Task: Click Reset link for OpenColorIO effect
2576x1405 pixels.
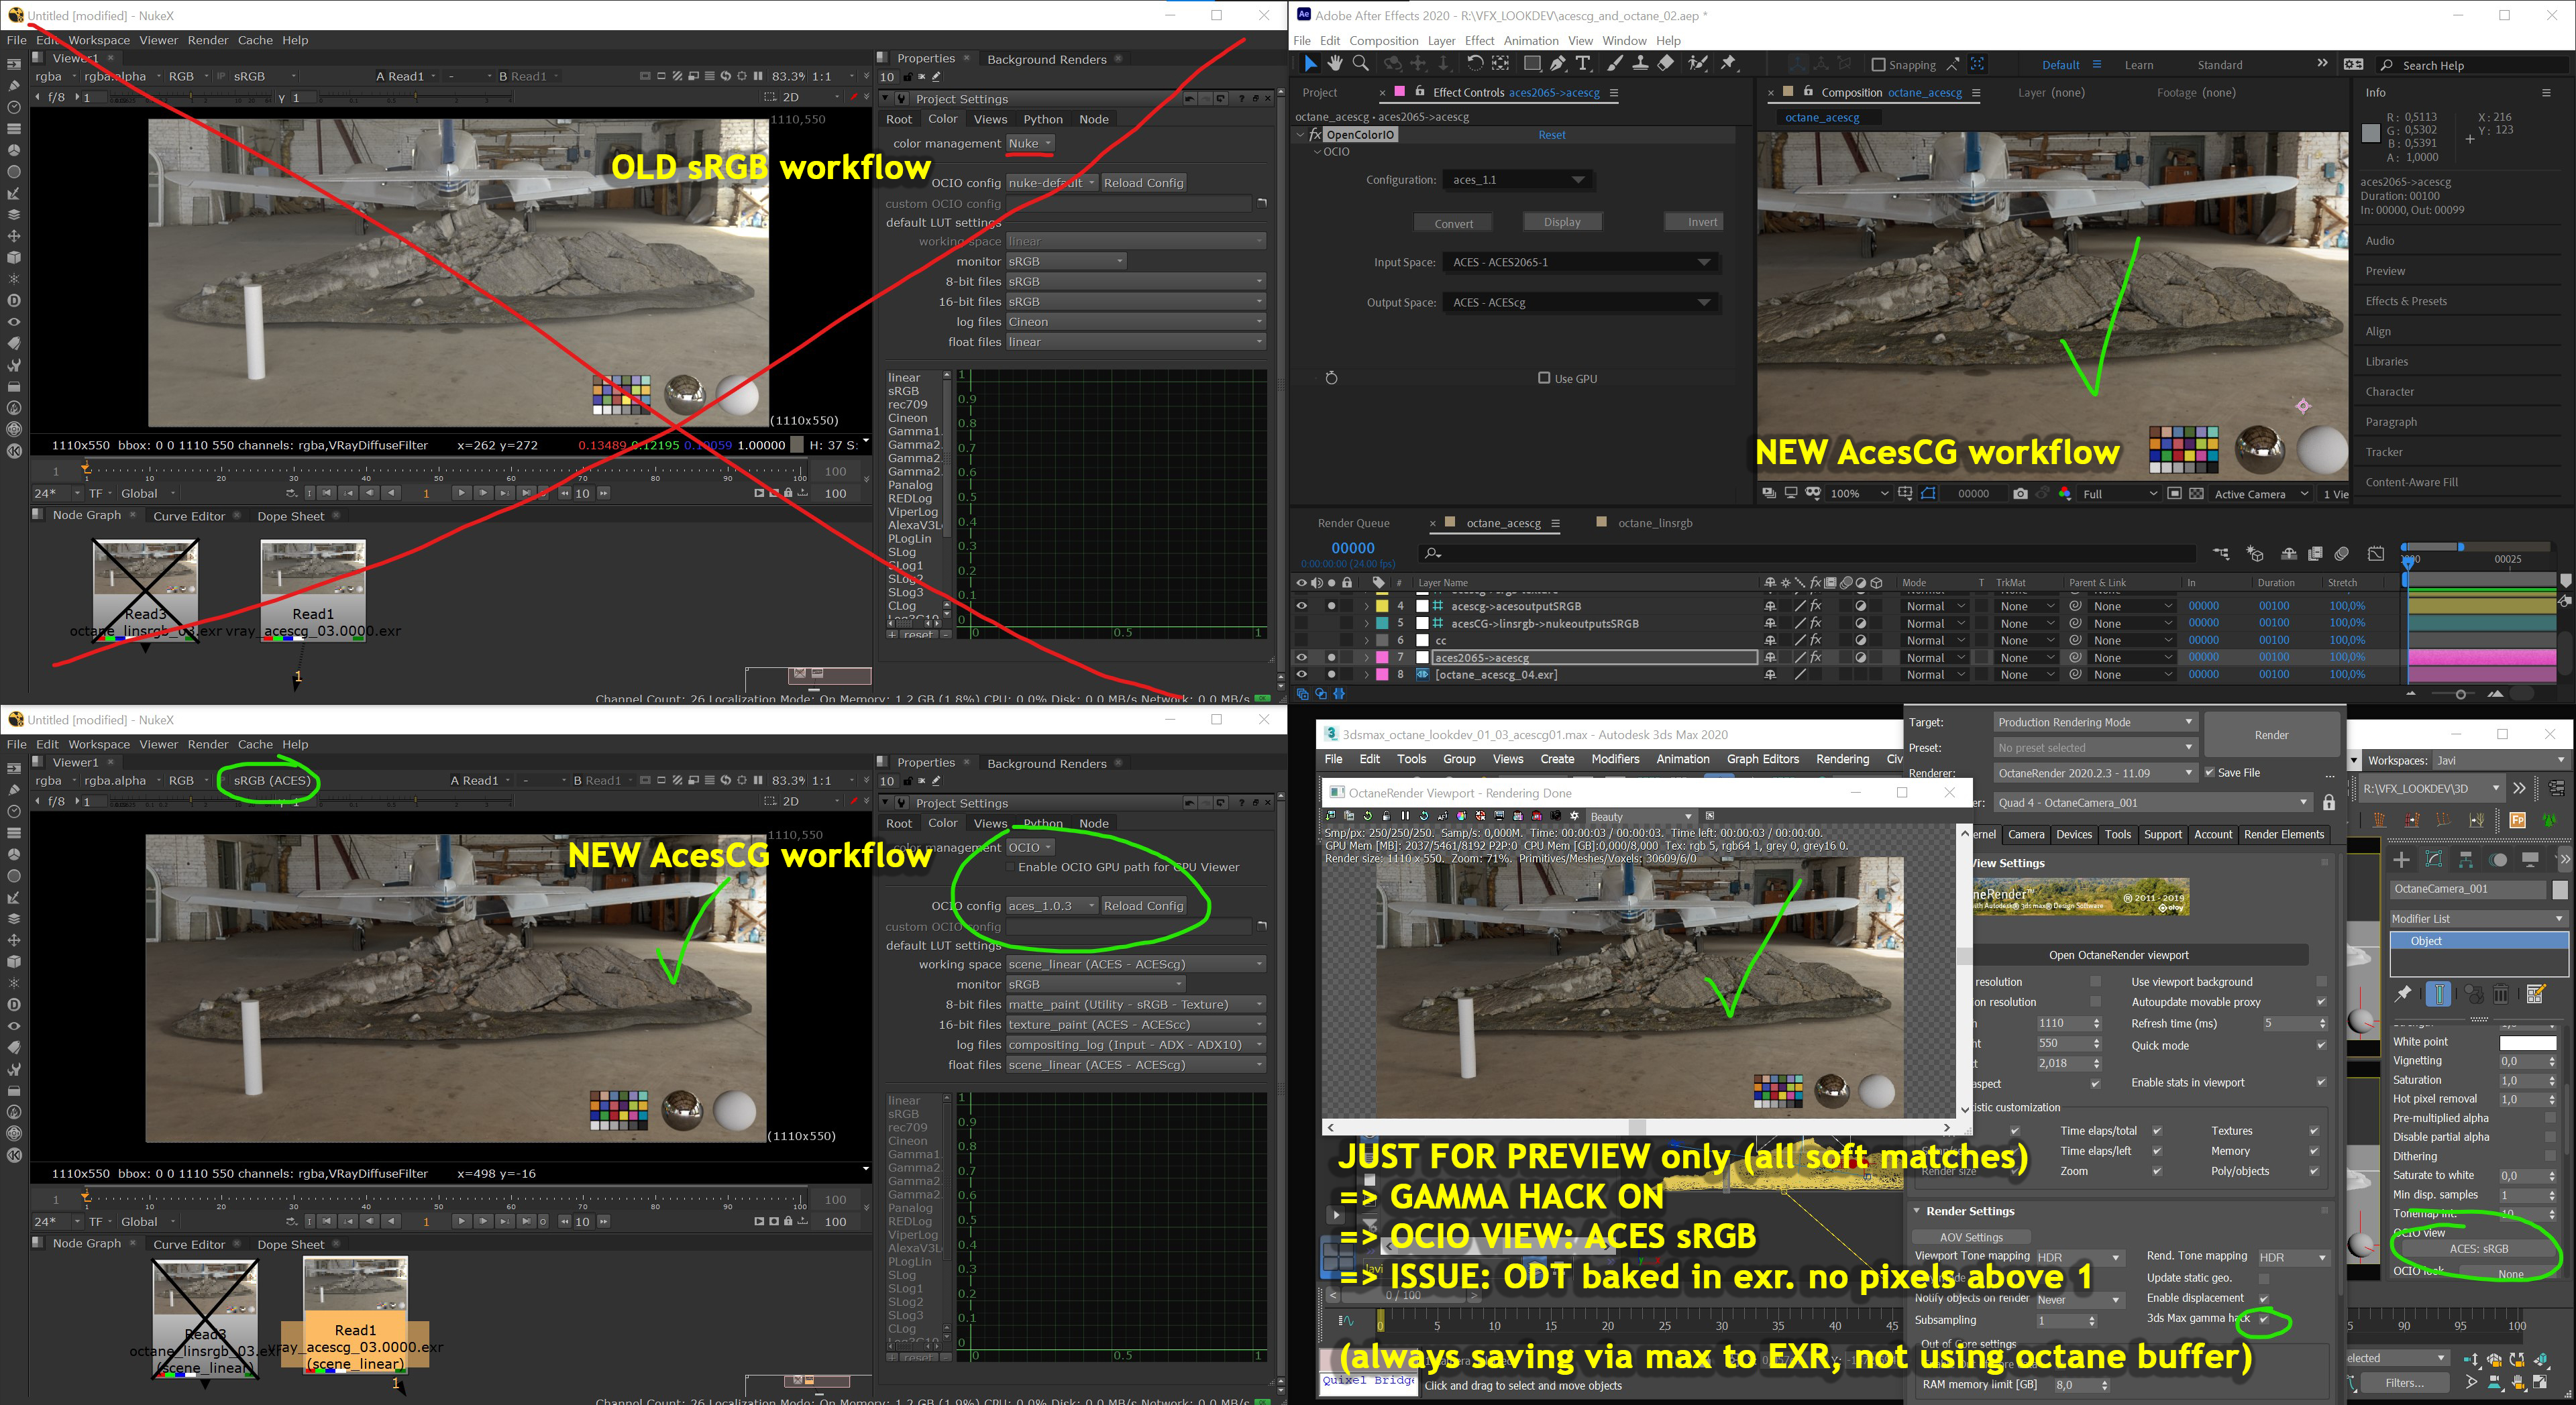Action: [x=1552, y=135]
